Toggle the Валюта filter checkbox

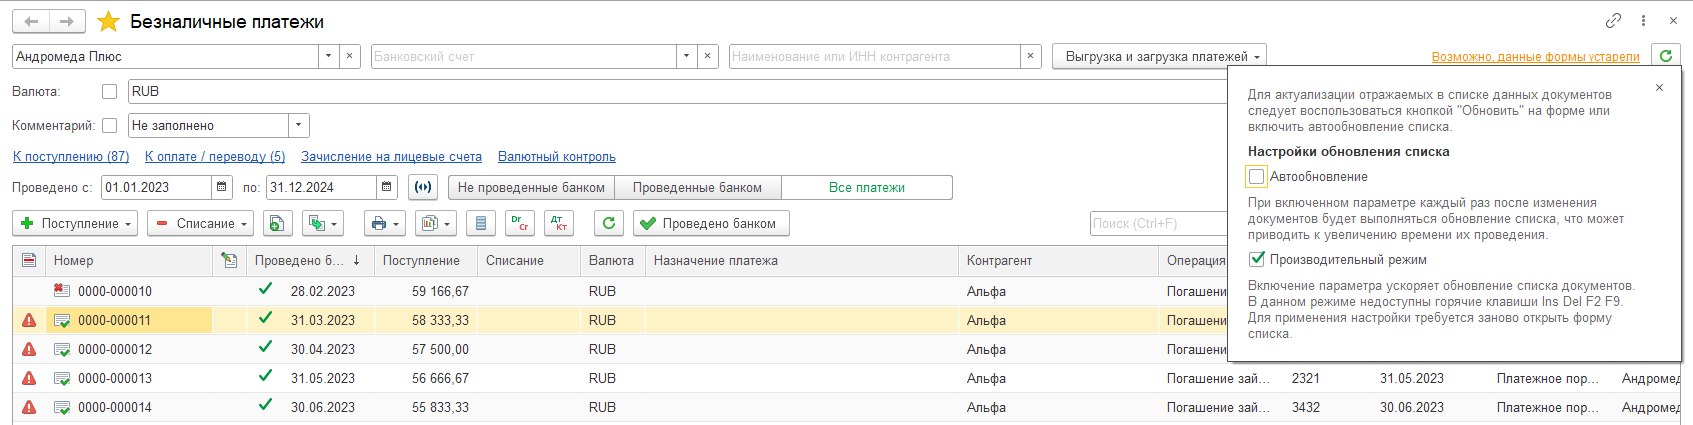[x=109, y=91]
